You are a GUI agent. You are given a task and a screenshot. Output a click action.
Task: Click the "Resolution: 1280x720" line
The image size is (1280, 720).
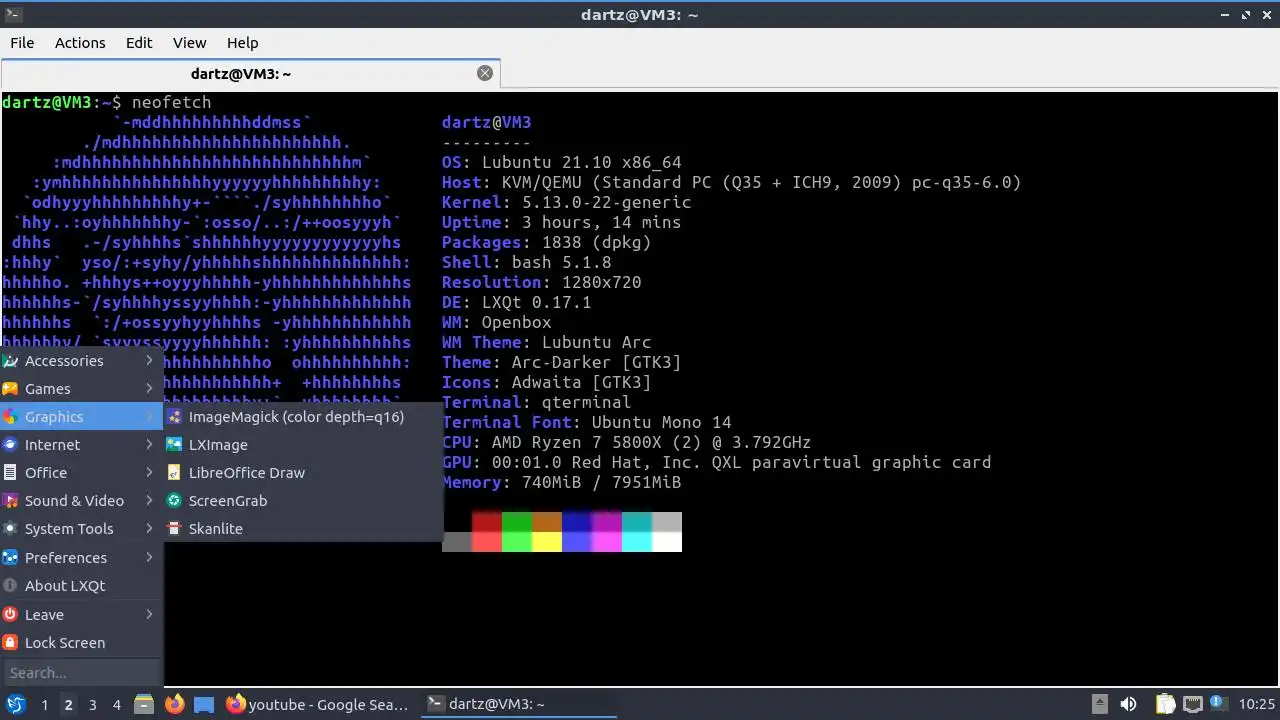coord(542,282)
